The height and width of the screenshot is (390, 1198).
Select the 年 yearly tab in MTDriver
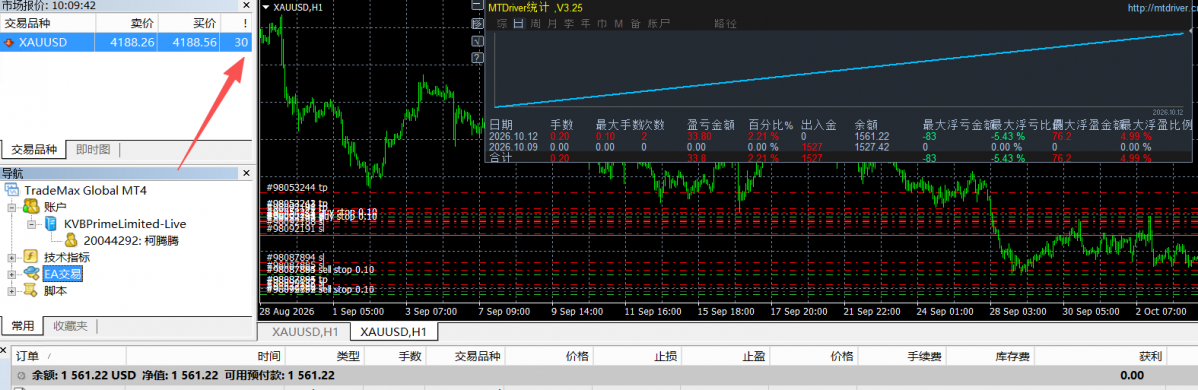click(585, 24)
